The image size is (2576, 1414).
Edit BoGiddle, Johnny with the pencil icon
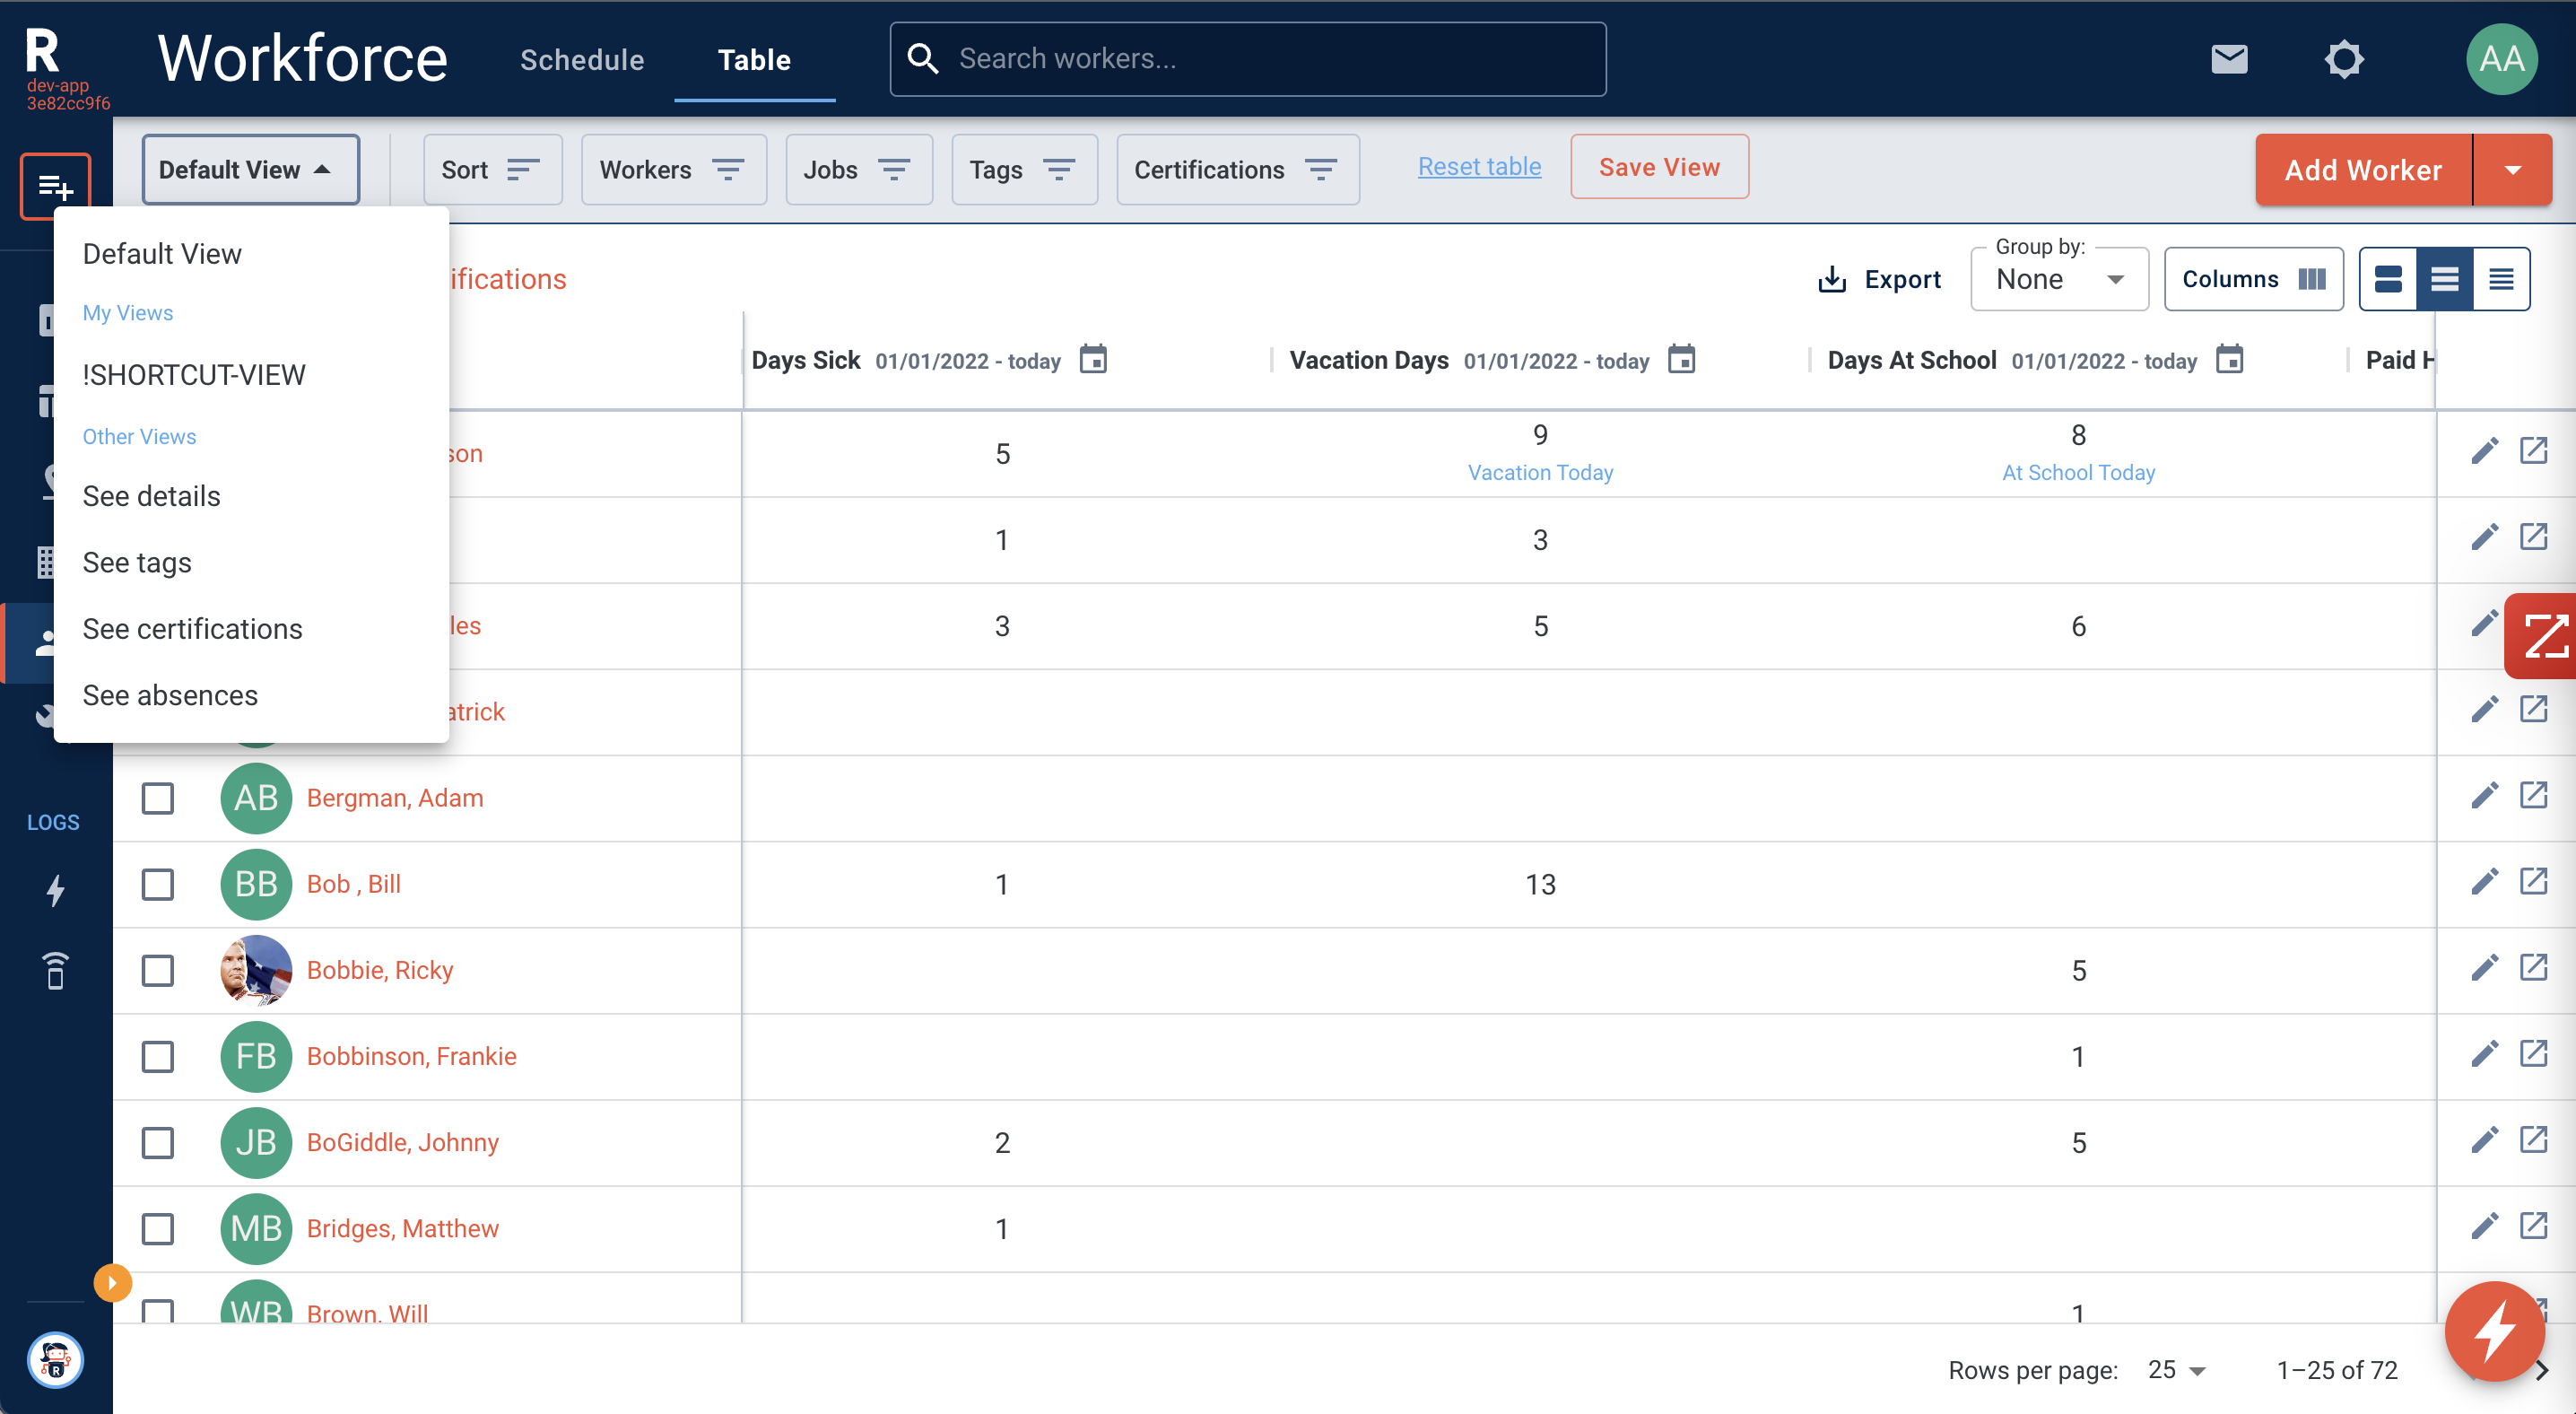click(x=2484, y=1140)
